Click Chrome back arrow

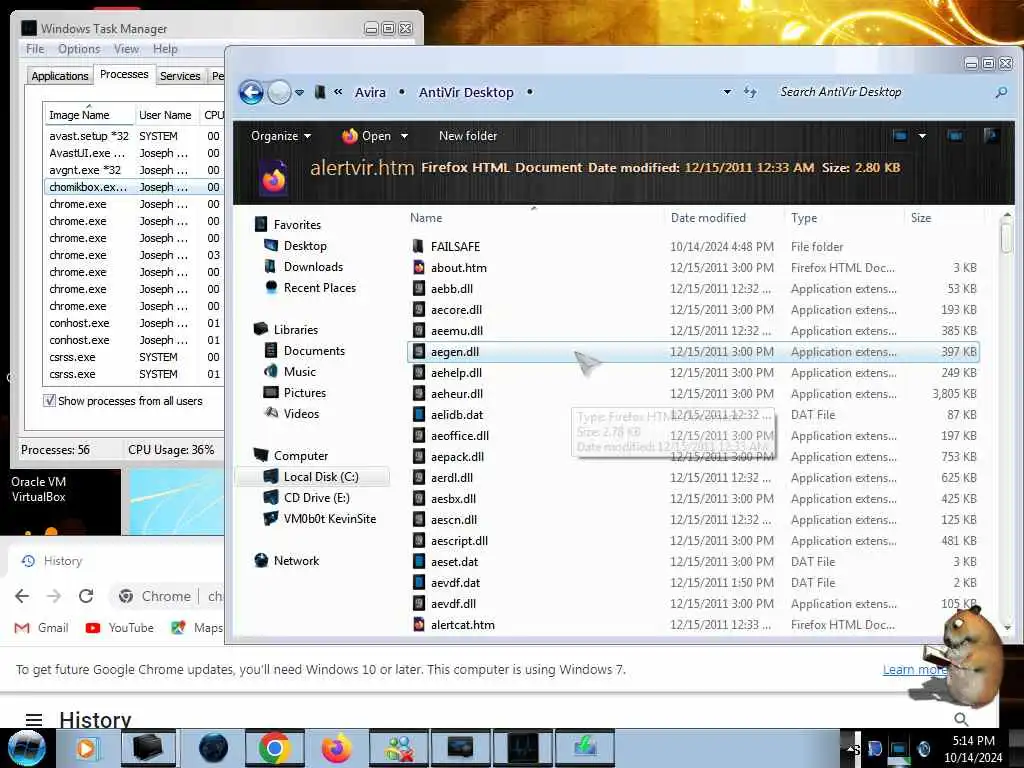pyautogui.click(x=22, y=596)
